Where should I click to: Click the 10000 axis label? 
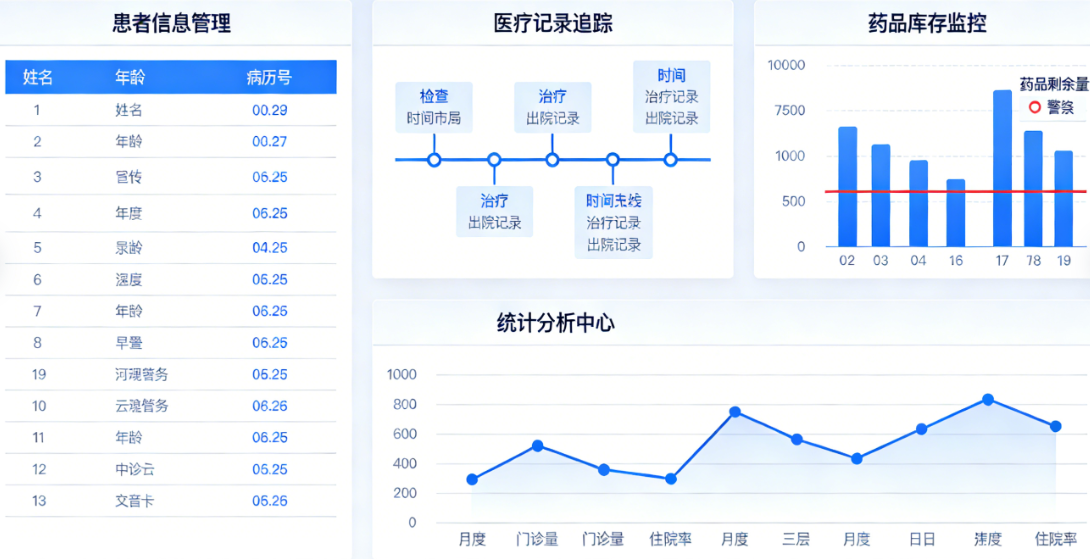pyautogui.click(x=786, y=65)
